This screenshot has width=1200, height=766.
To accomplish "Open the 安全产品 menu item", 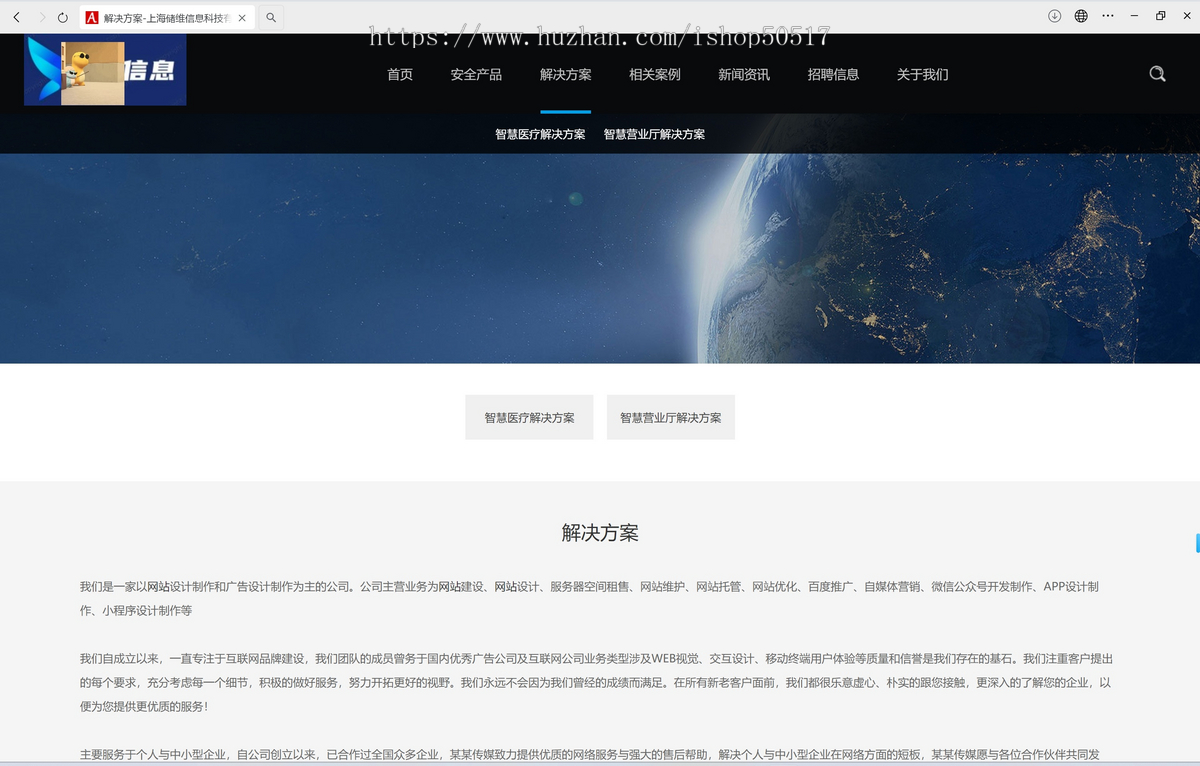I will coord(476,74).
